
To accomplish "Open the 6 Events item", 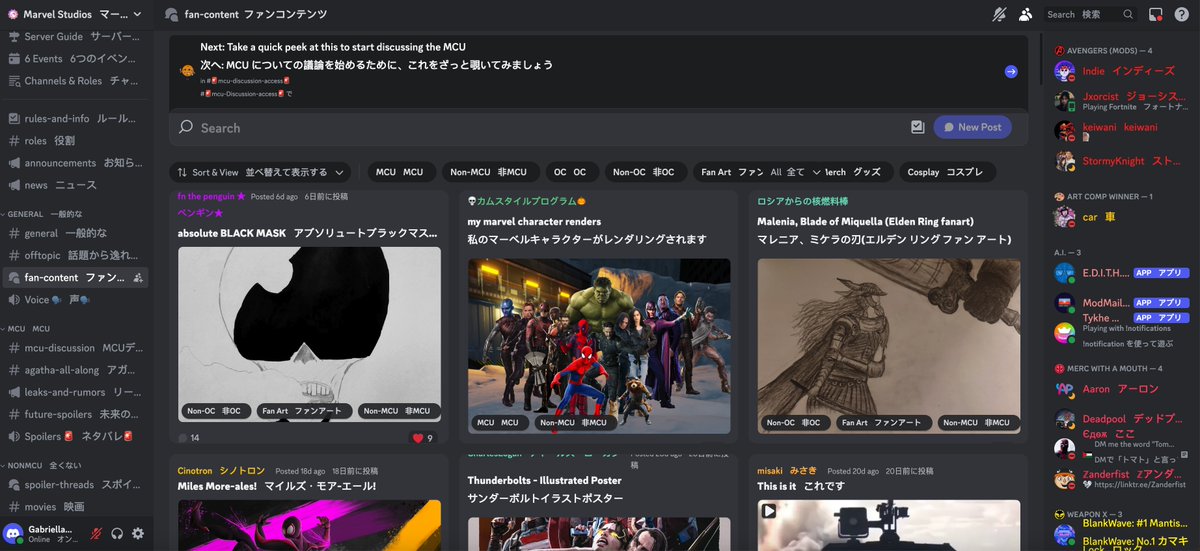I will click(74, 58).
